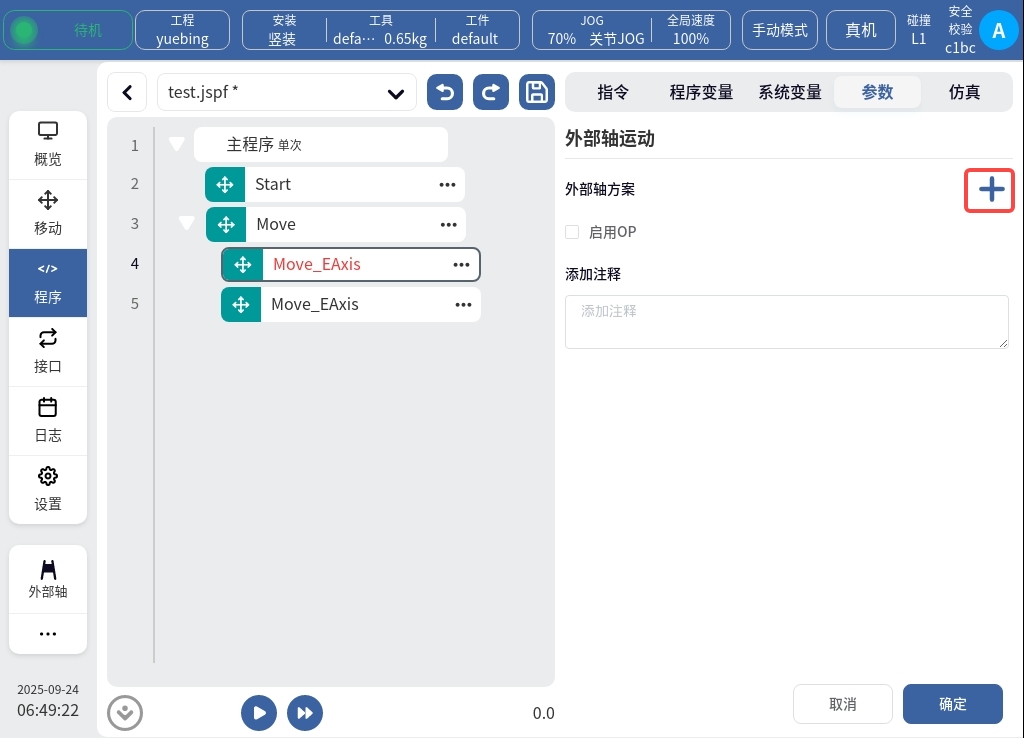Open the 外部轴 sidebar panel

(48, 579)
